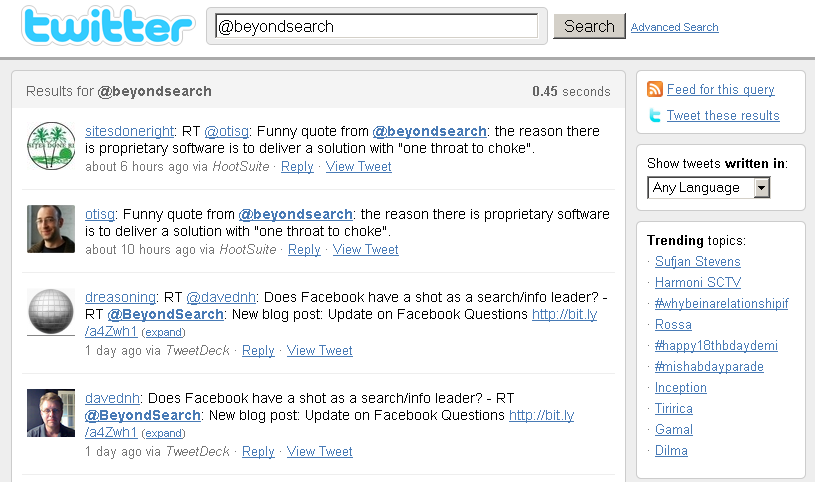Image resolution: width=815 pixels, height=482 pixels.
Task: Click Tweet these results link
Action: coord(723,115)
